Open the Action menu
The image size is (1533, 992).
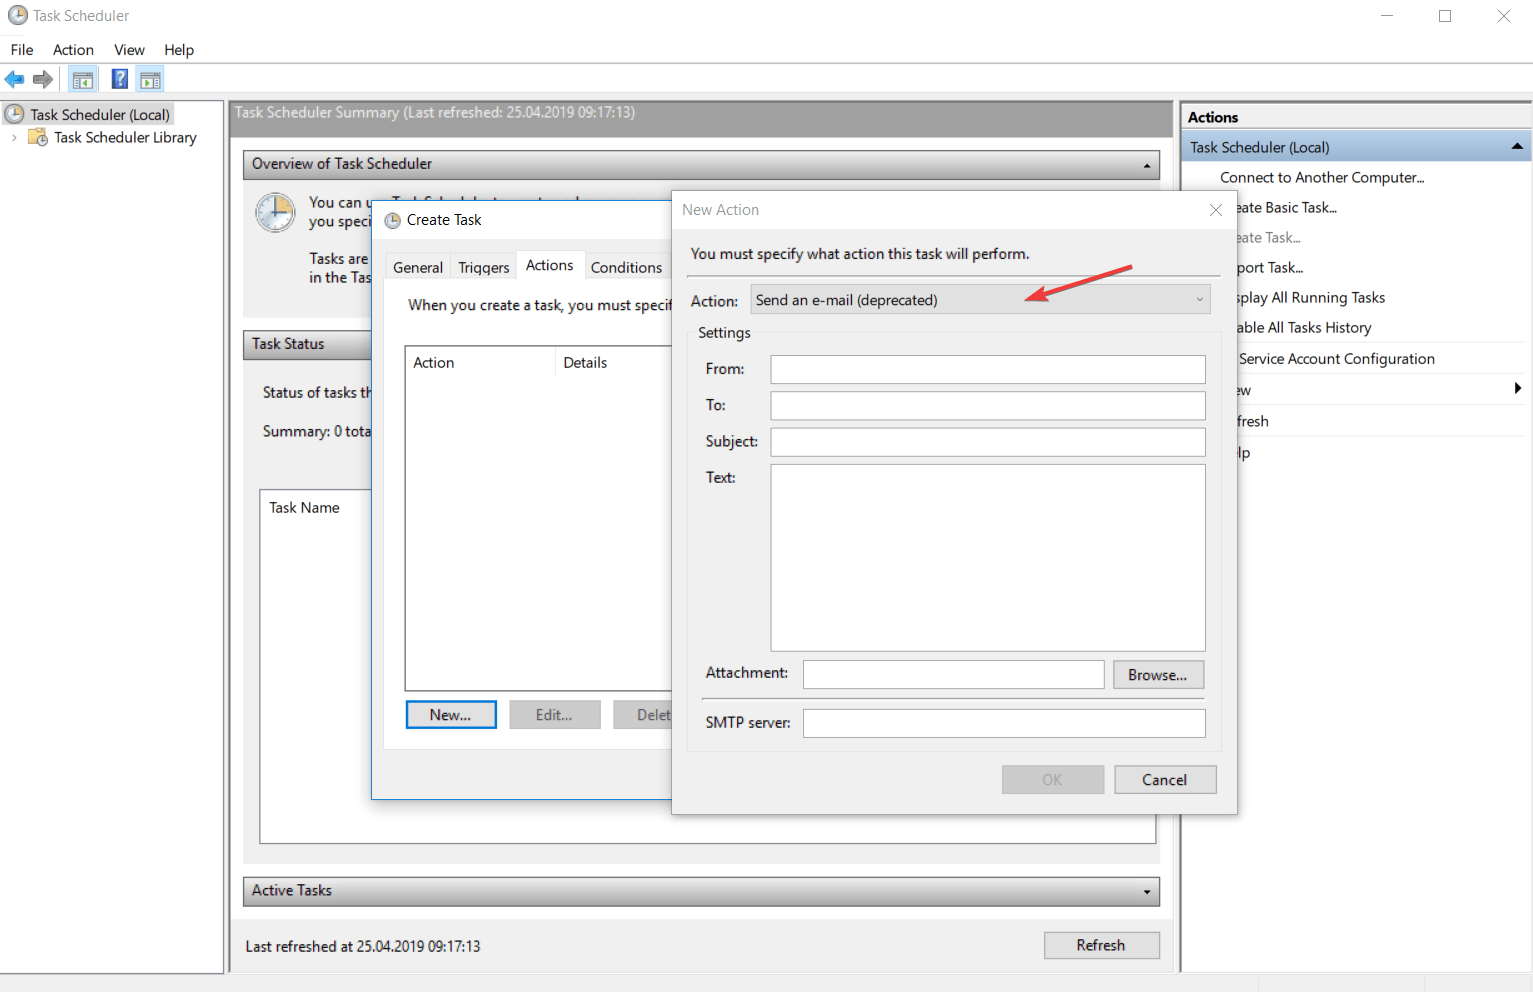click(72, 49)
